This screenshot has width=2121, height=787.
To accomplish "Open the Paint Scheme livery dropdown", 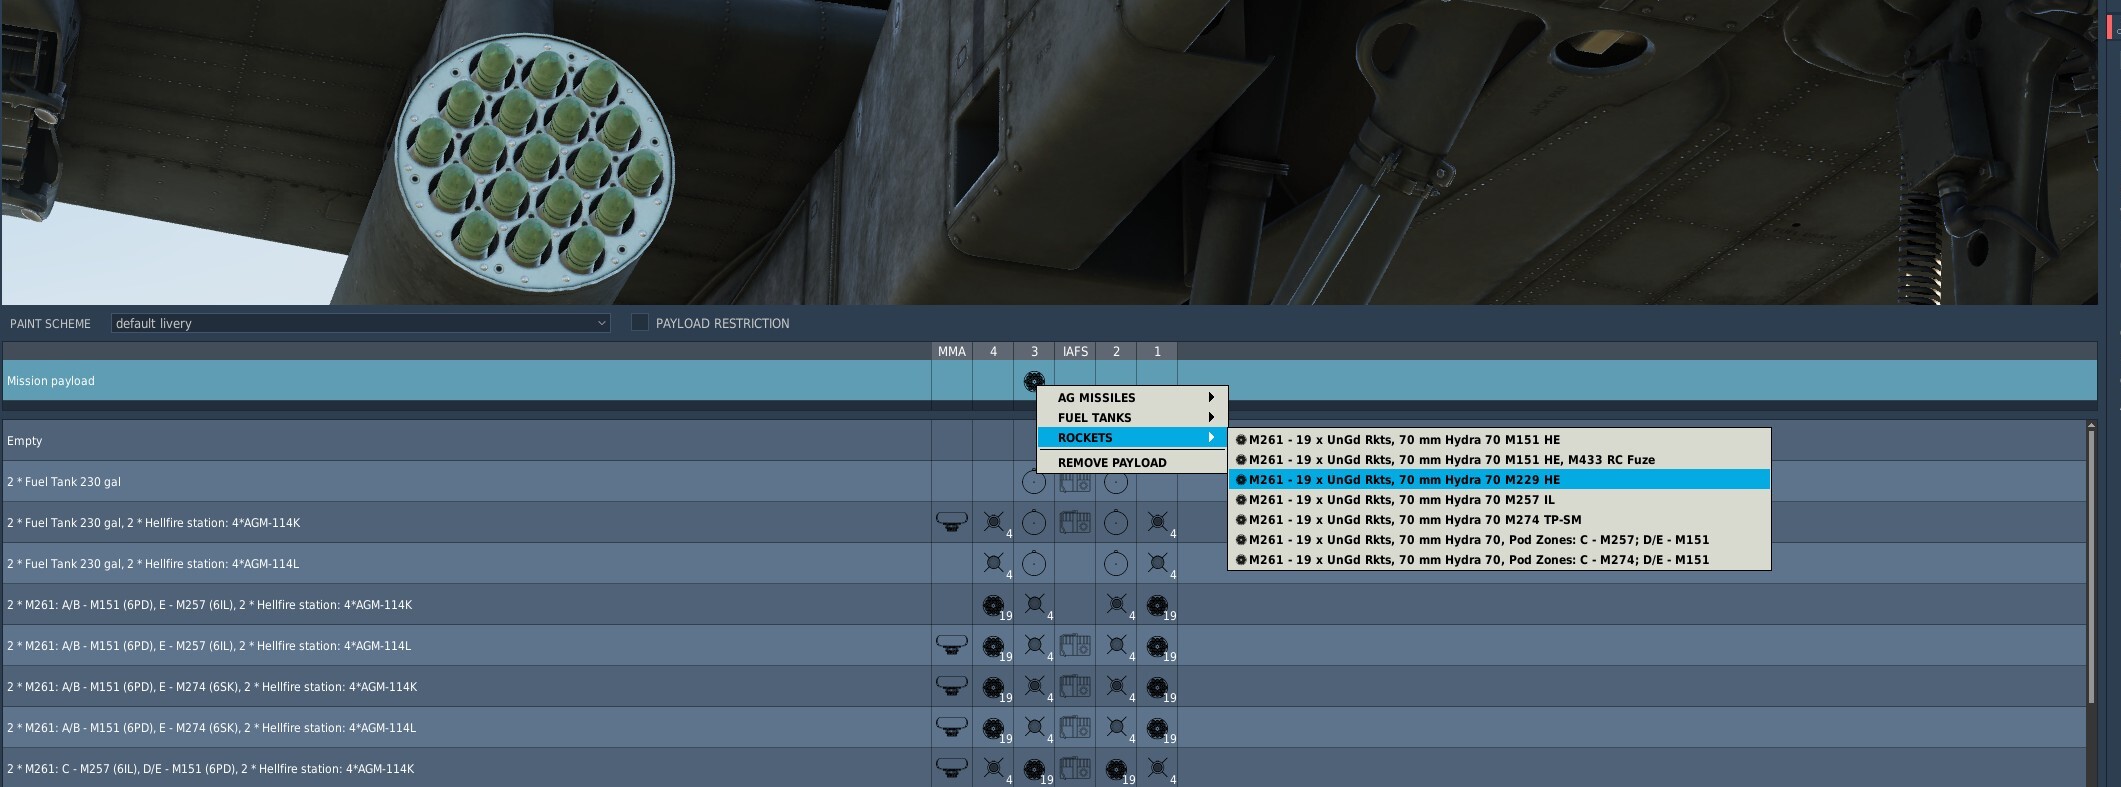I will 360,323.
